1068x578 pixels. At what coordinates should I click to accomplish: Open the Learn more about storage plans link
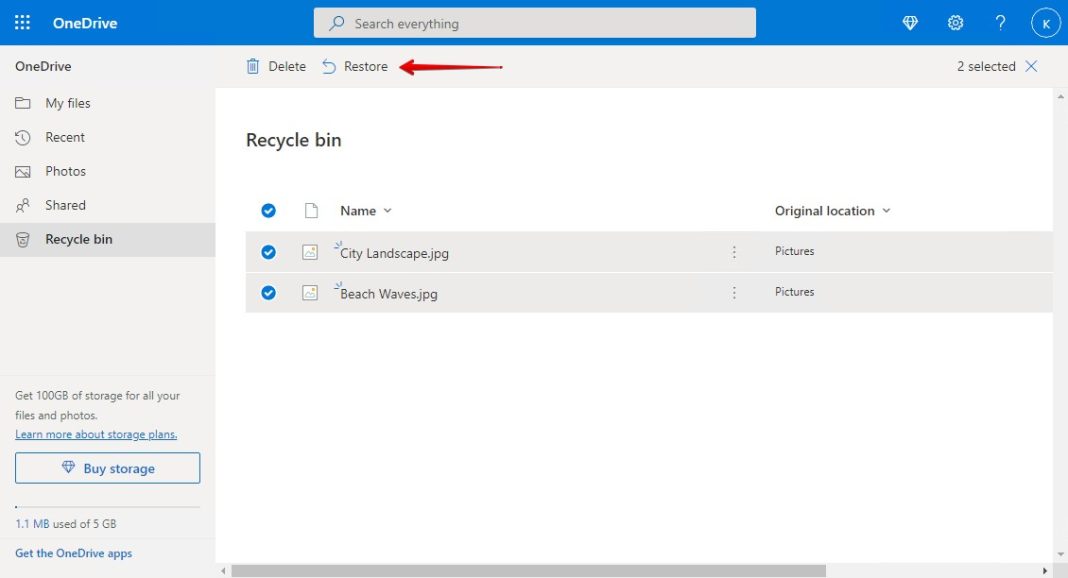(x=96, y=434)
